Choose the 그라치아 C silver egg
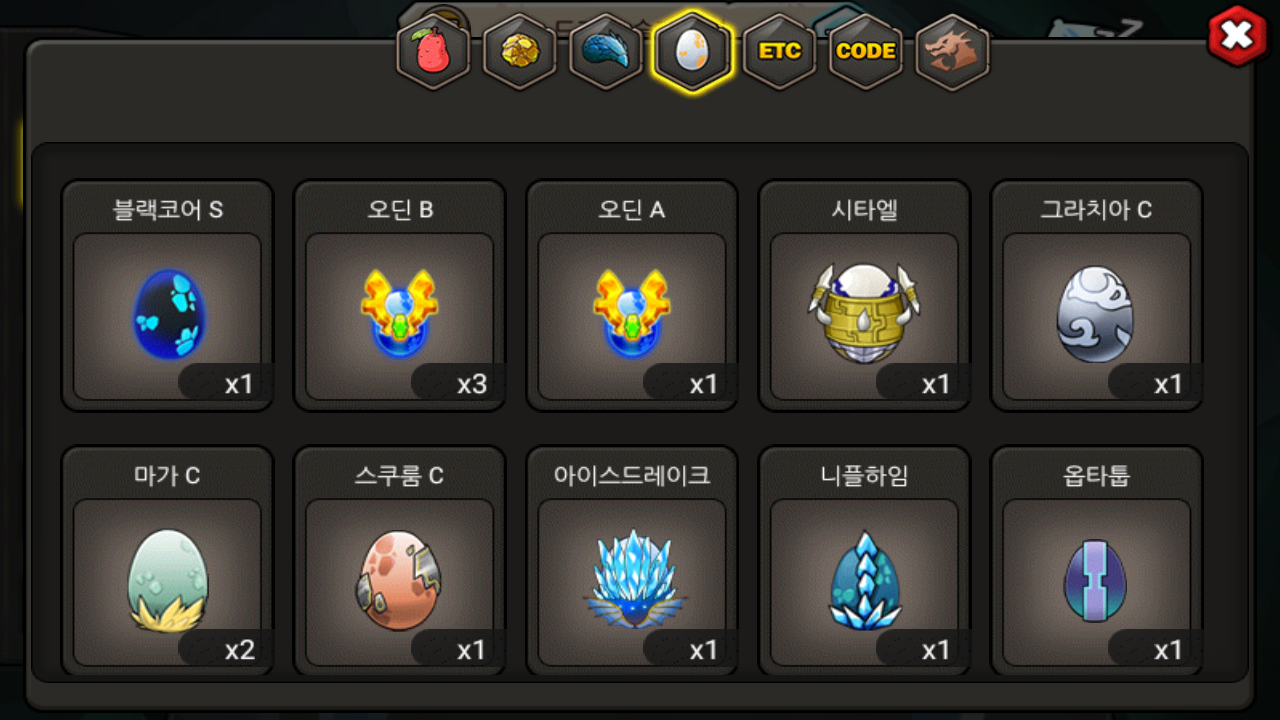 (1096, 295)
